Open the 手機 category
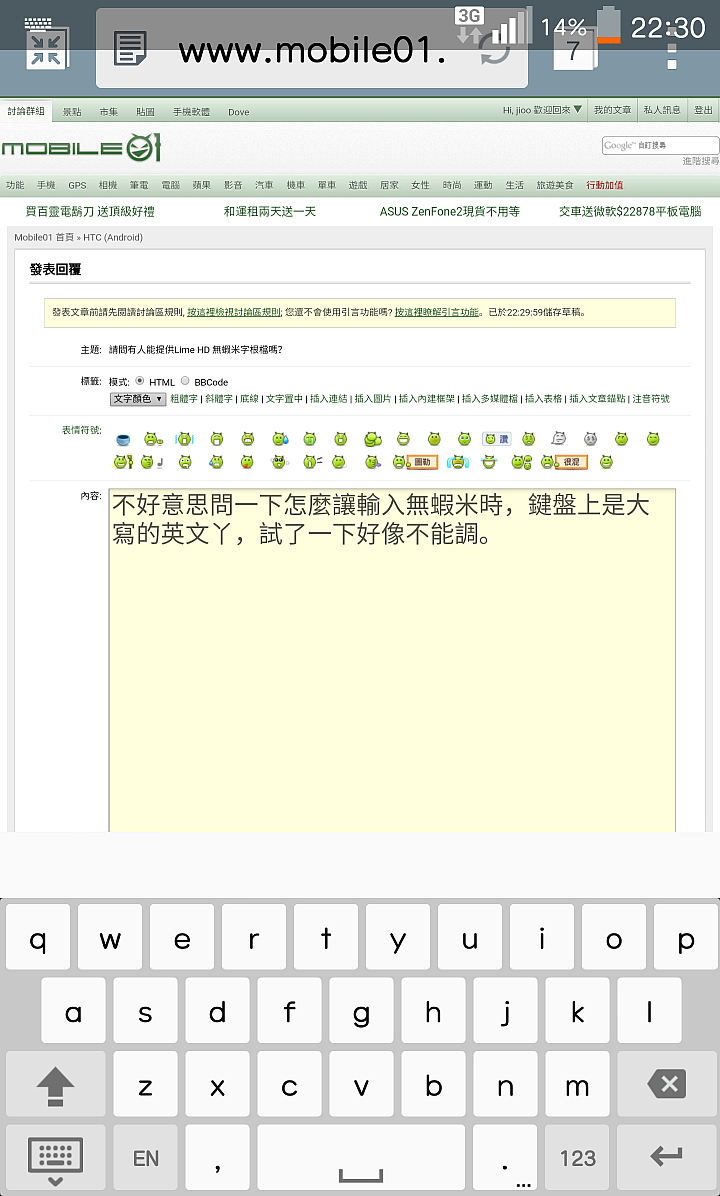The image size is (720, 1196). tap(46, 185)
